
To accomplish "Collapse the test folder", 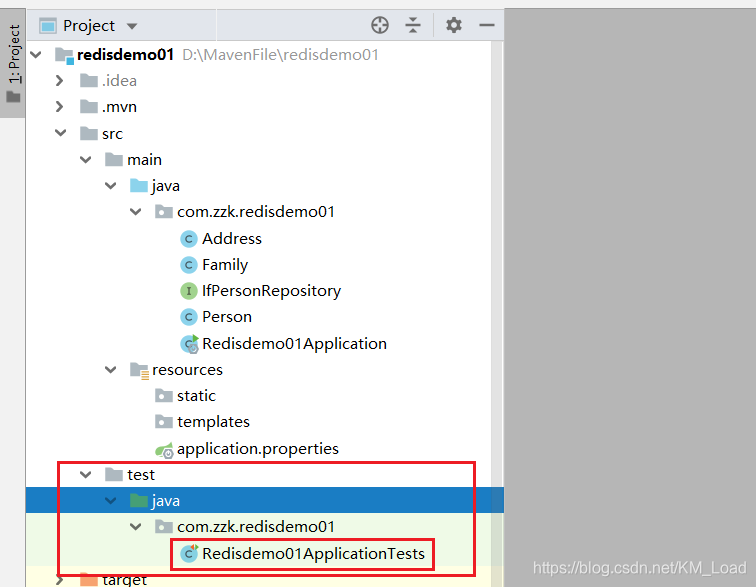I will (86, 475).
